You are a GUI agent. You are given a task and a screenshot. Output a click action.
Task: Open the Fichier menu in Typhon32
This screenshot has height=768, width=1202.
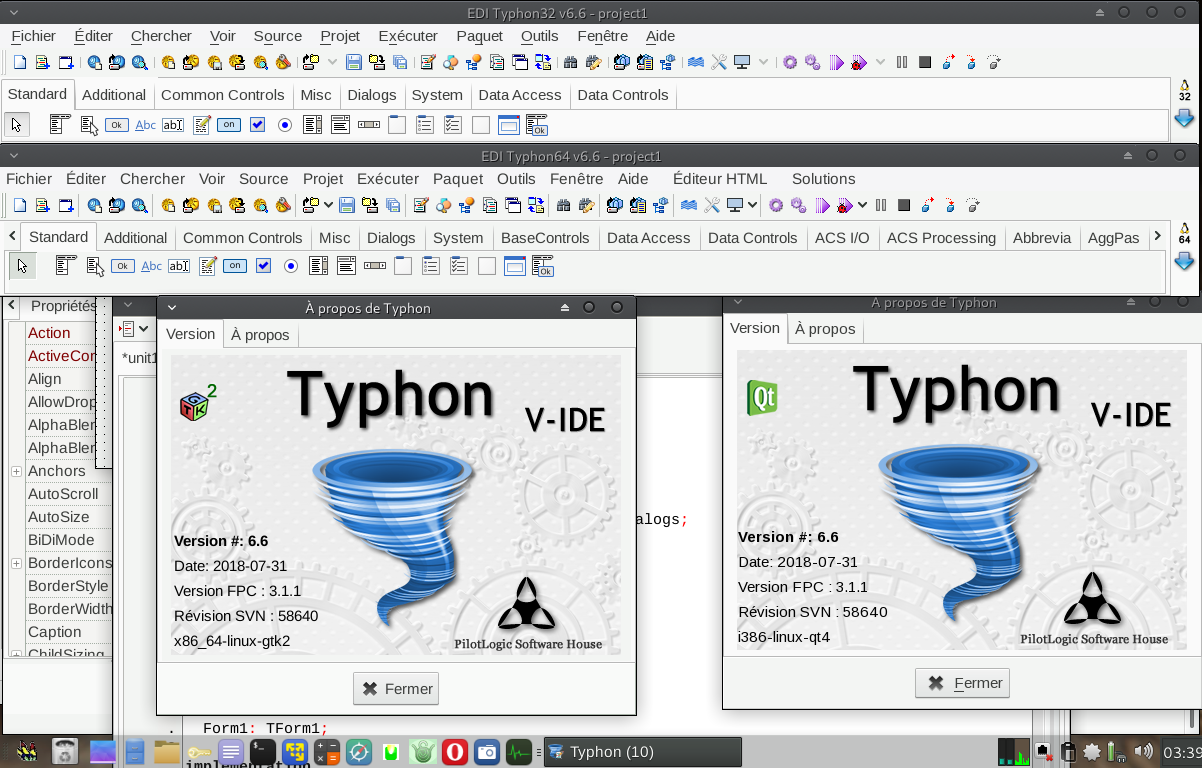coord(34,36)
